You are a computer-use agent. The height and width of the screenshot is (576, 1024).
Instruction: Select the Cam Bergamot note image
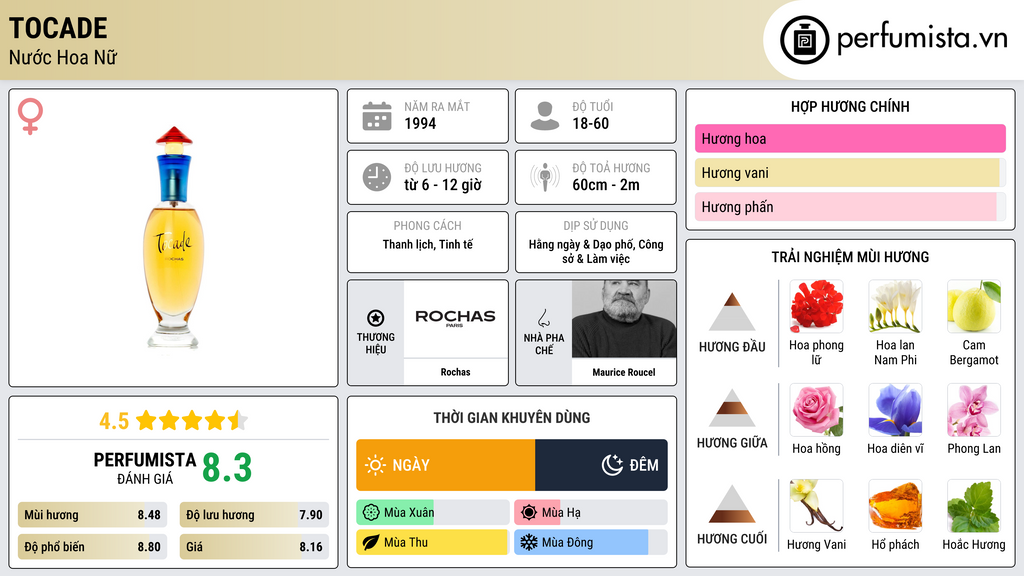974,306
